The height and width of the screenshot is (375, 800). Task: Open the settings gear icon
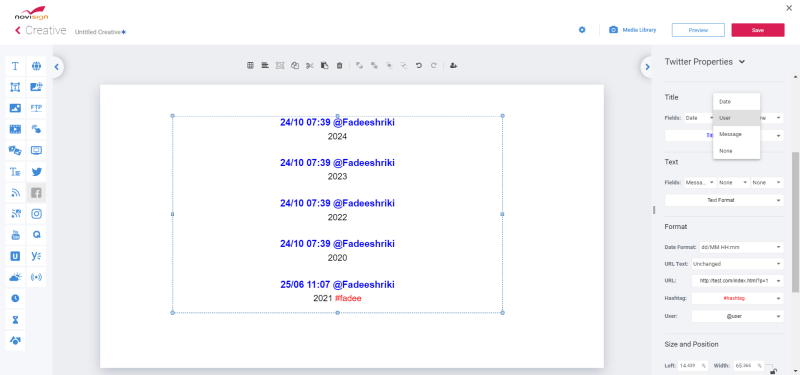point(582,30)
